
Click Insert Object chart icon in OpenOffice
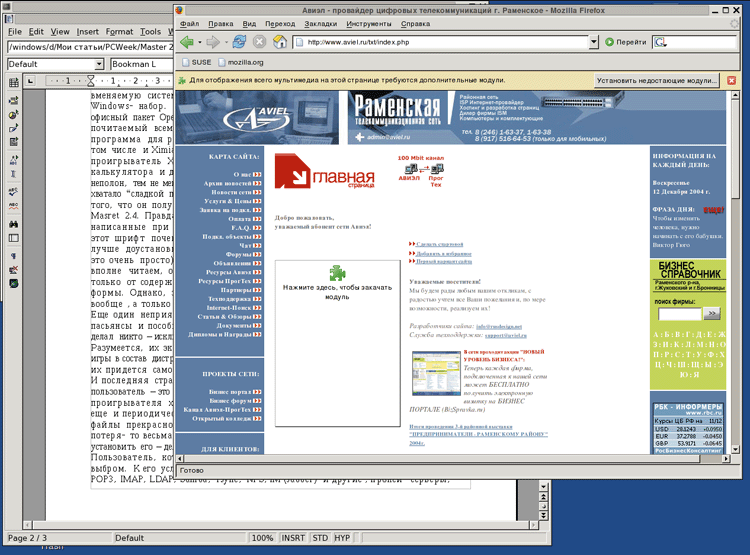(x=14, y=115)
